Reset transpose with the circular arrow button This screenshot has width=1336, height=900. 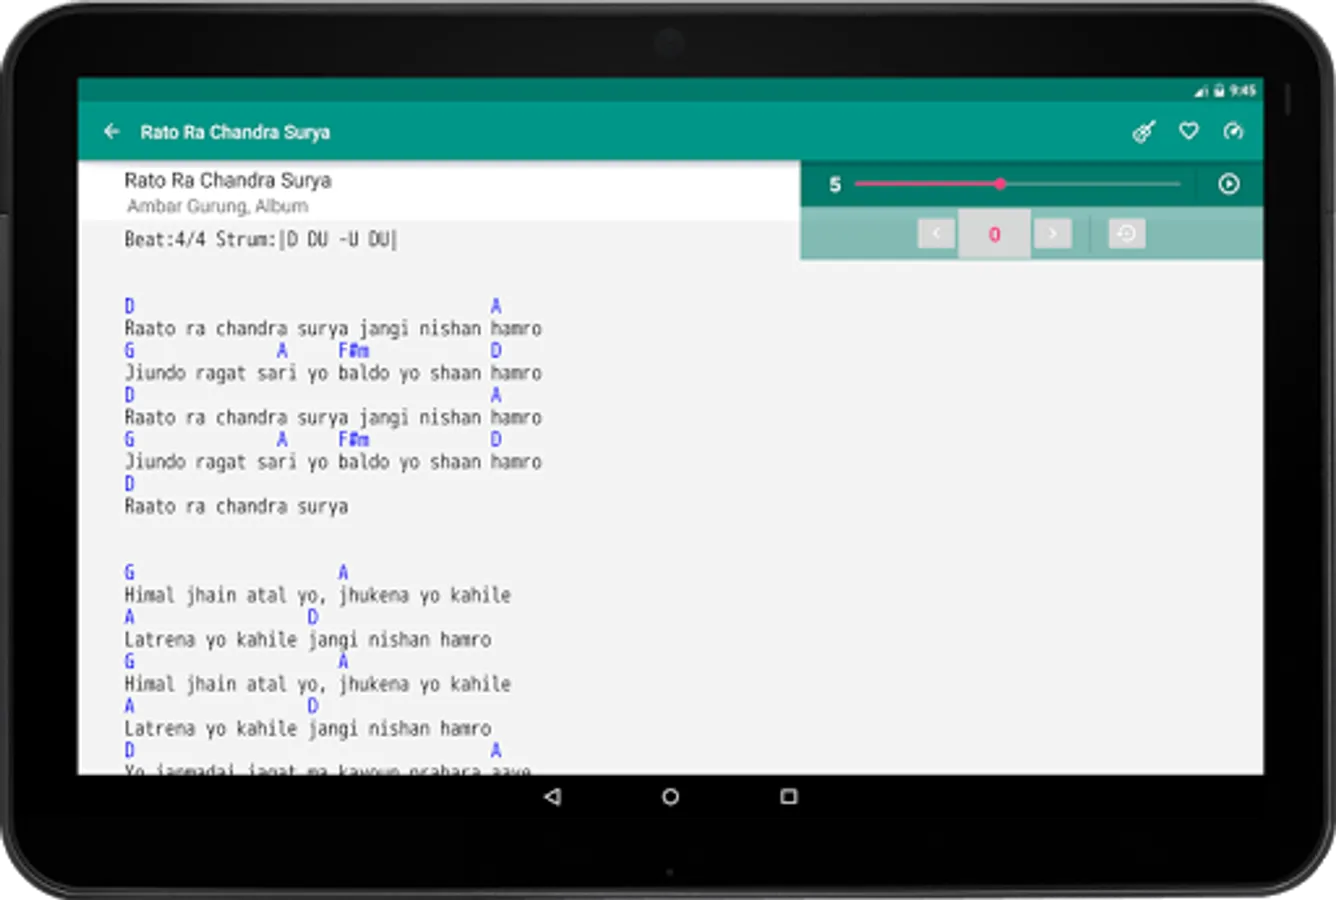tap(1127, 234)
